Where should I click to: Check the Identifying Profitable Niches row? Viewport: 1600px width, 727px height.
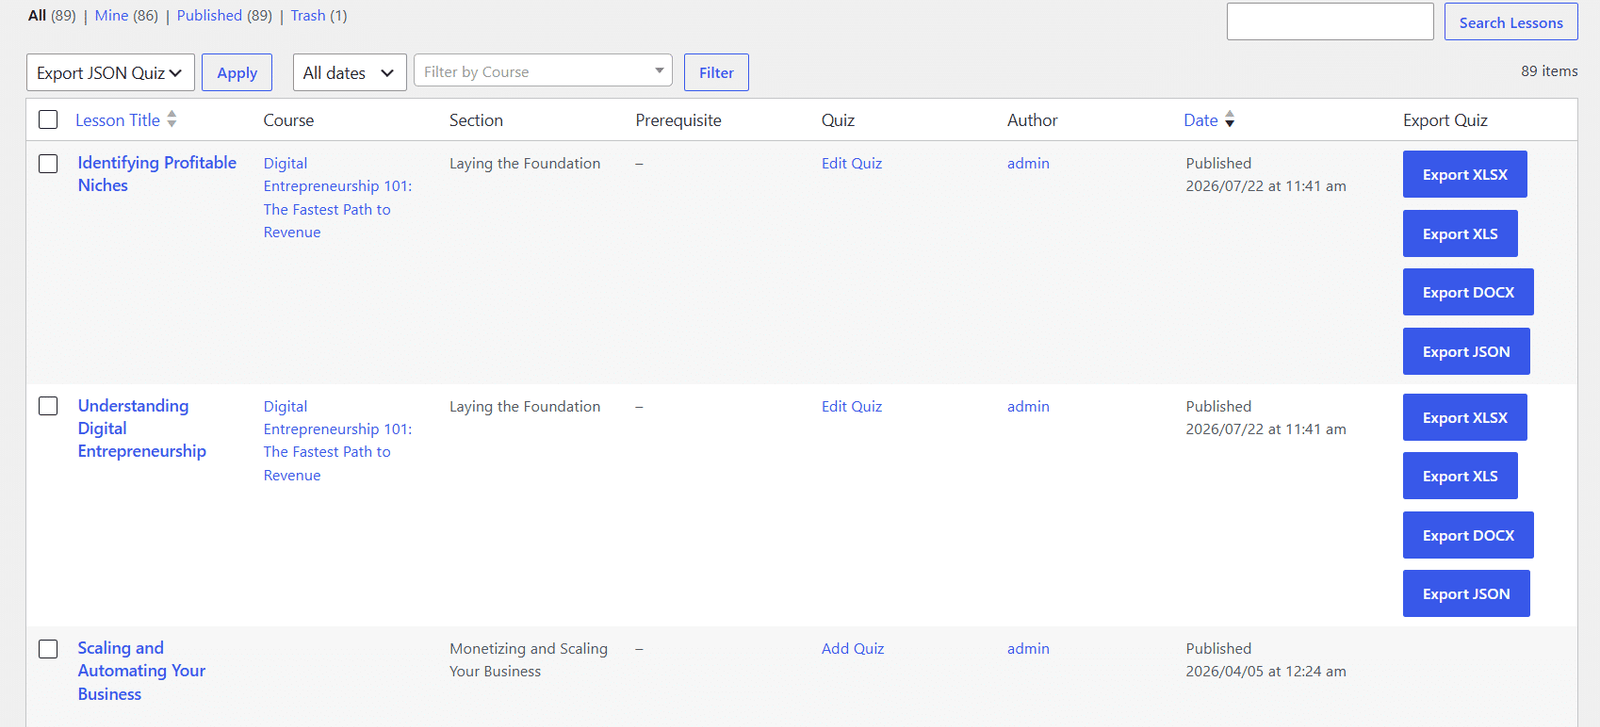coord(48,163)
